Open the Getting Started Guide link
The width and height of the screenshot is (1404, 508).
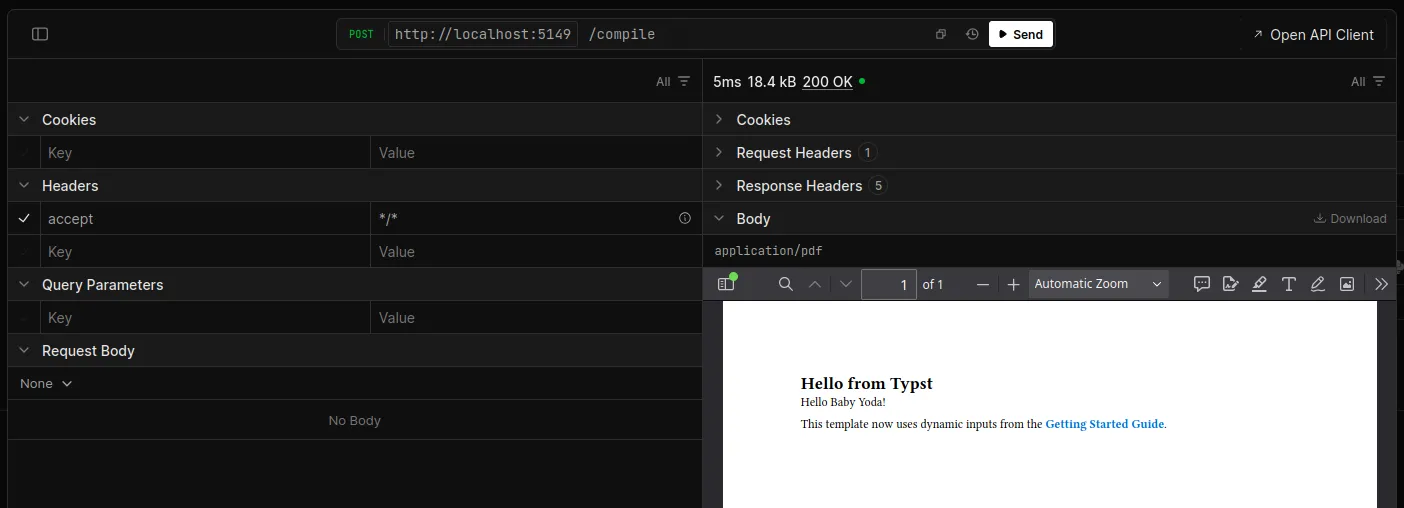point(1105,424)
